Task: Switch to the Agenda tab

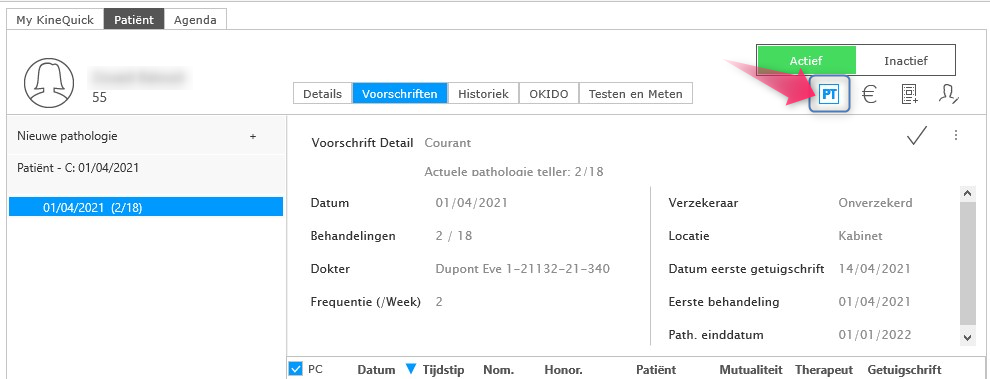Action: click(x=195, y=20)
